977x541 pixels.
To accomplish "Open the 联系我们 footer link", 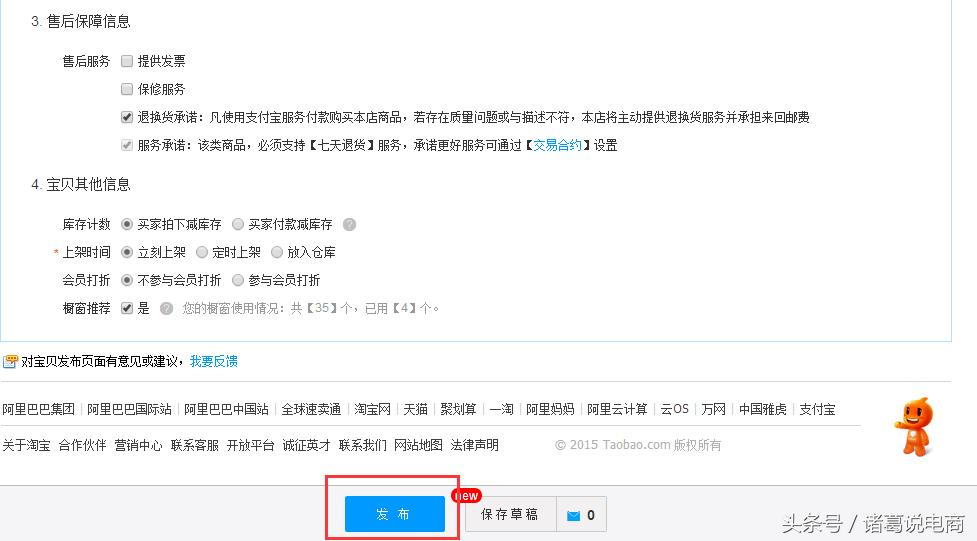I will point(363,445).
